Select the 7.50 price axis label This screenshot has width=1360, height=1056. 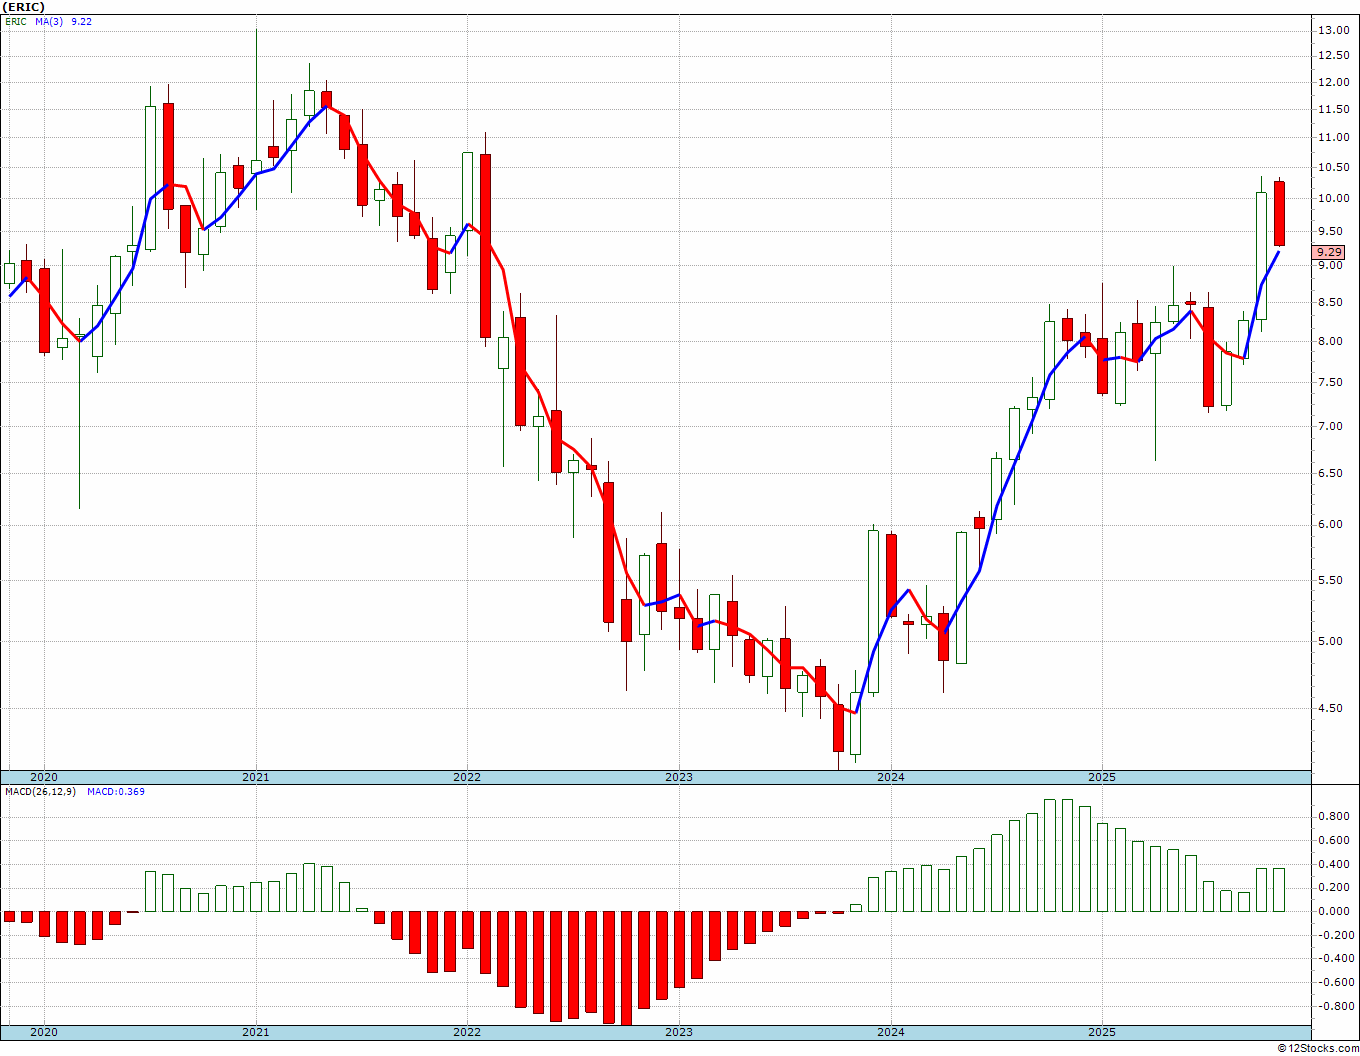1331,382
